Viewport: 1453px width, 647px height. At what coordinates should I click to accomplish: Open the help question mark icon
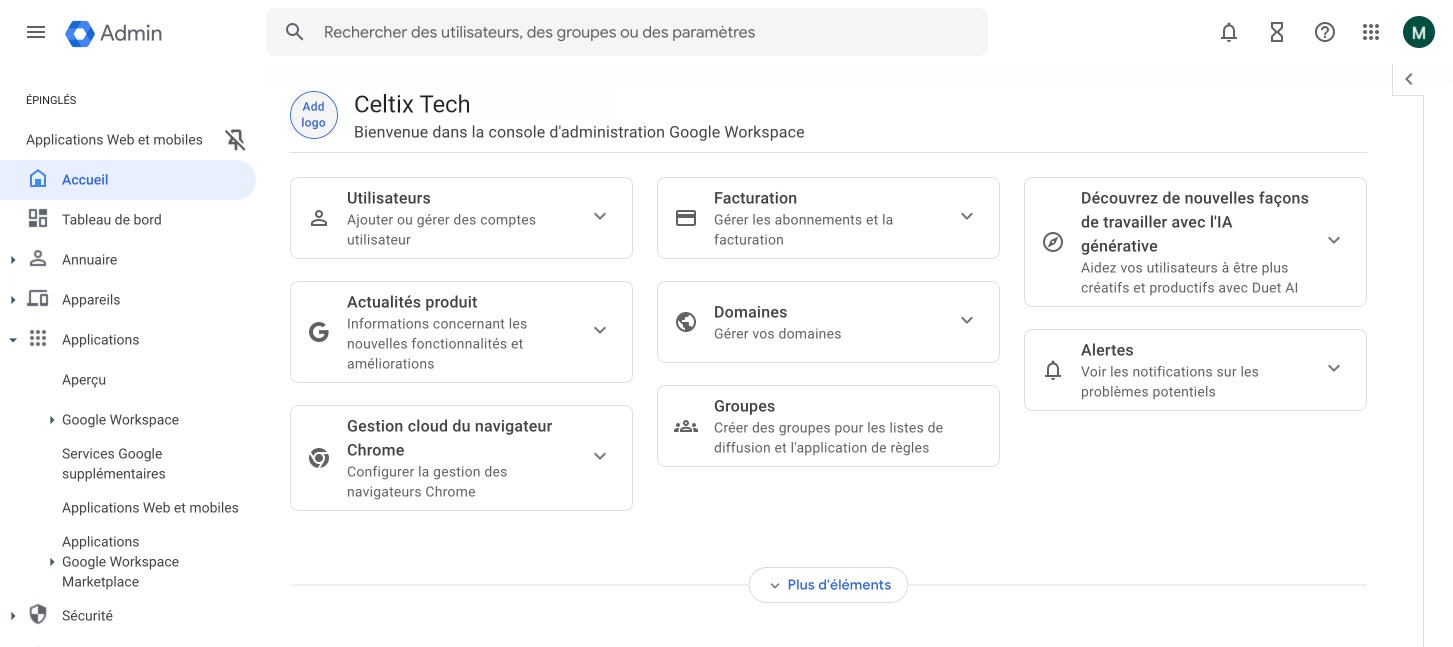point(1325,32)
